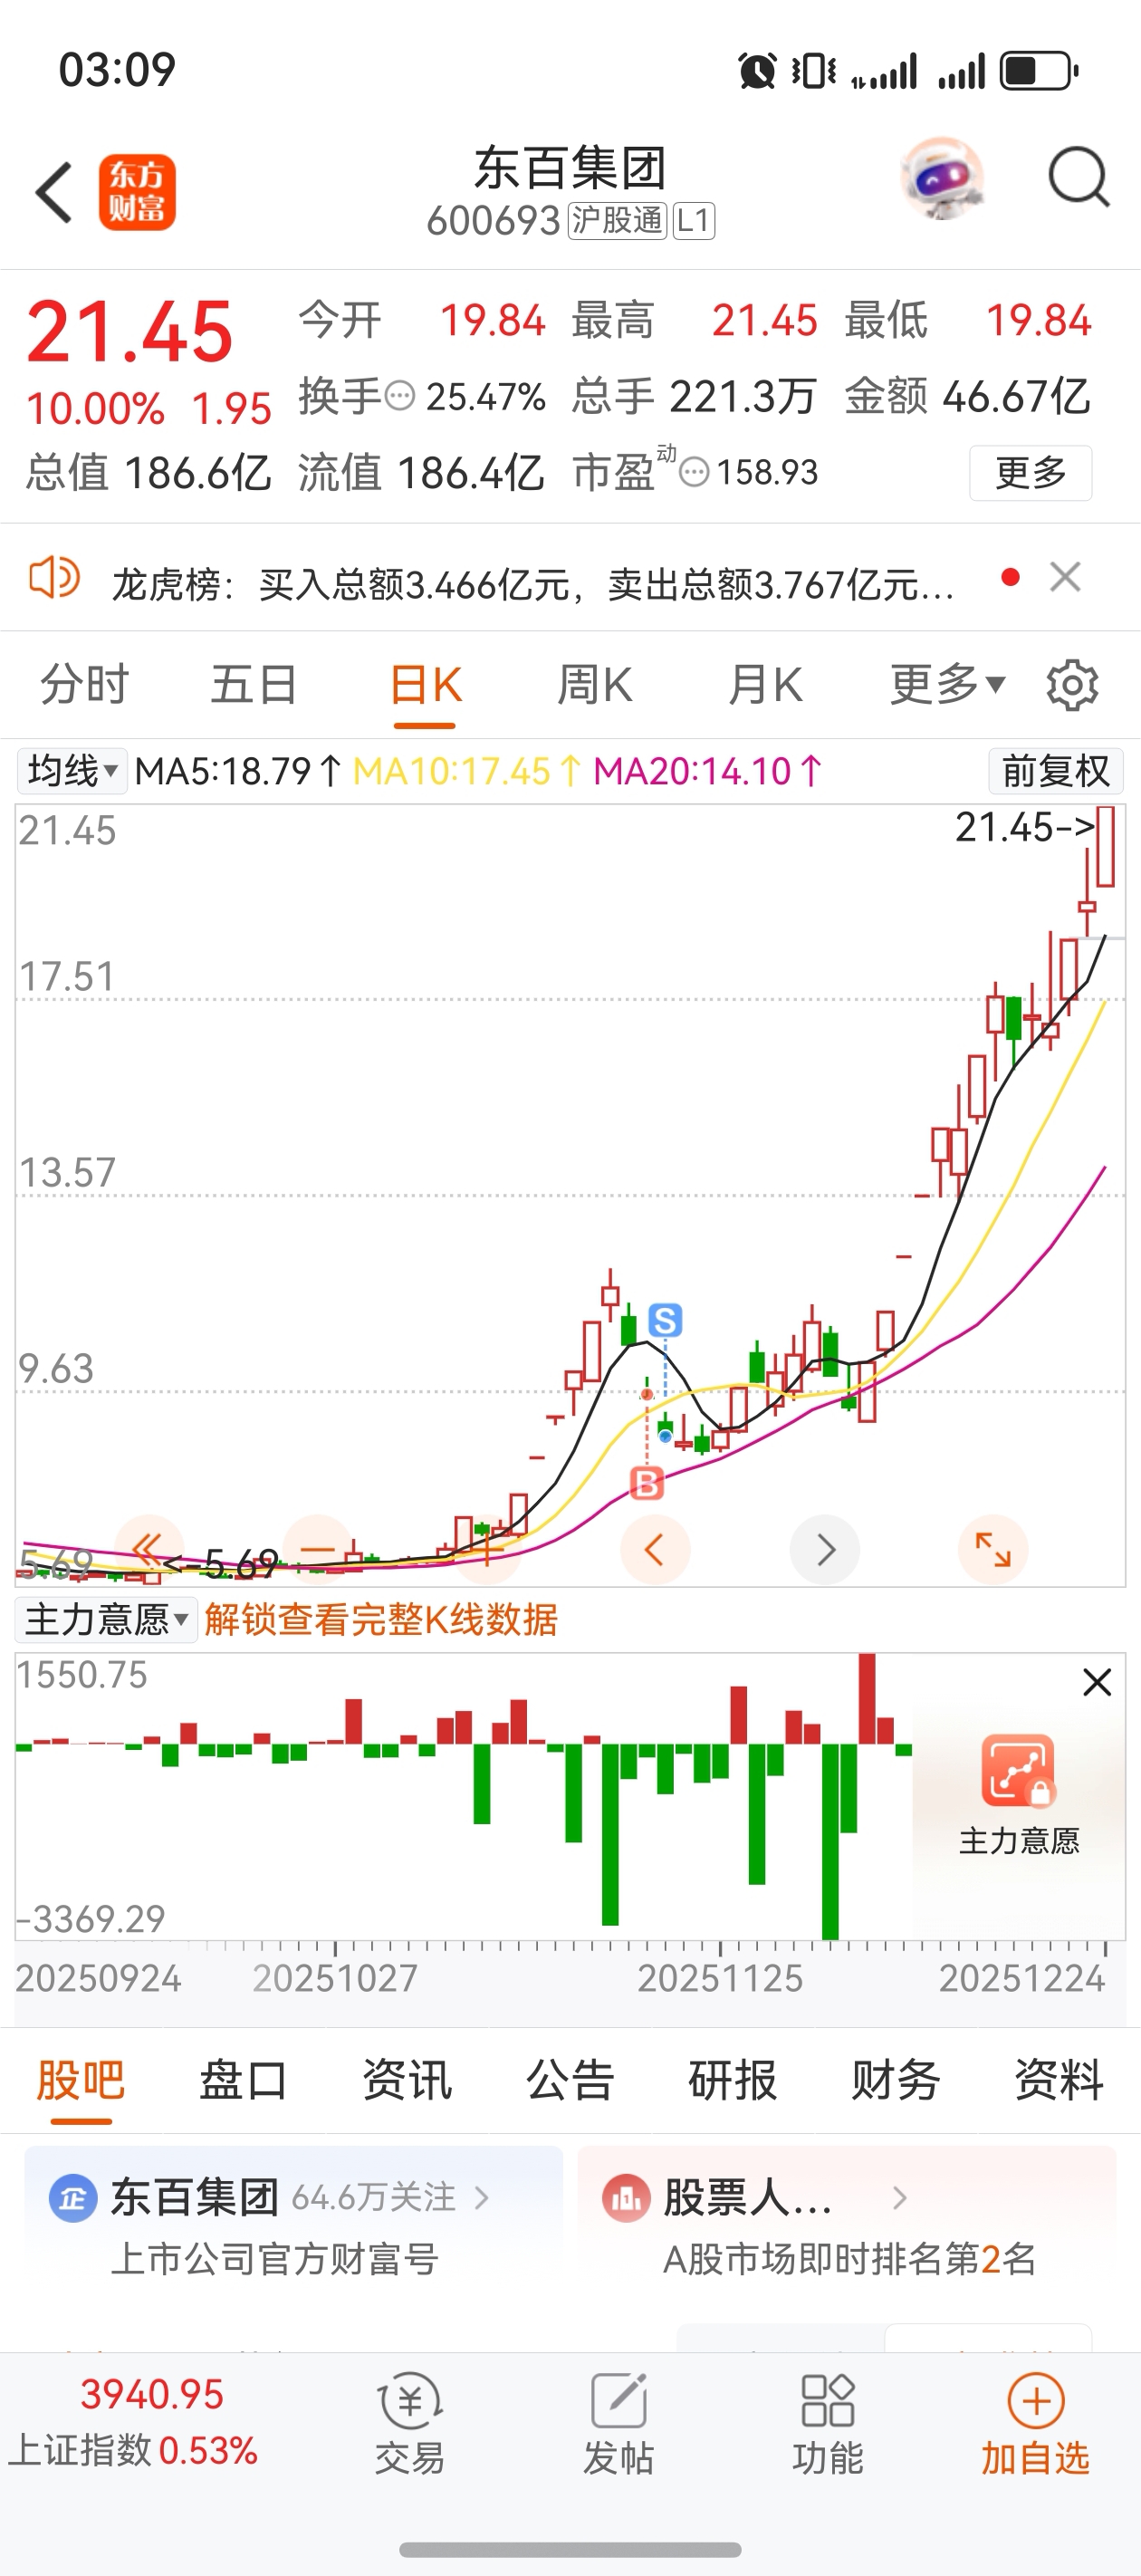This screenshot has height=2576, width=1141.
Task: Expand the 更多 chart period dropdown
Action: coord(947,685)
